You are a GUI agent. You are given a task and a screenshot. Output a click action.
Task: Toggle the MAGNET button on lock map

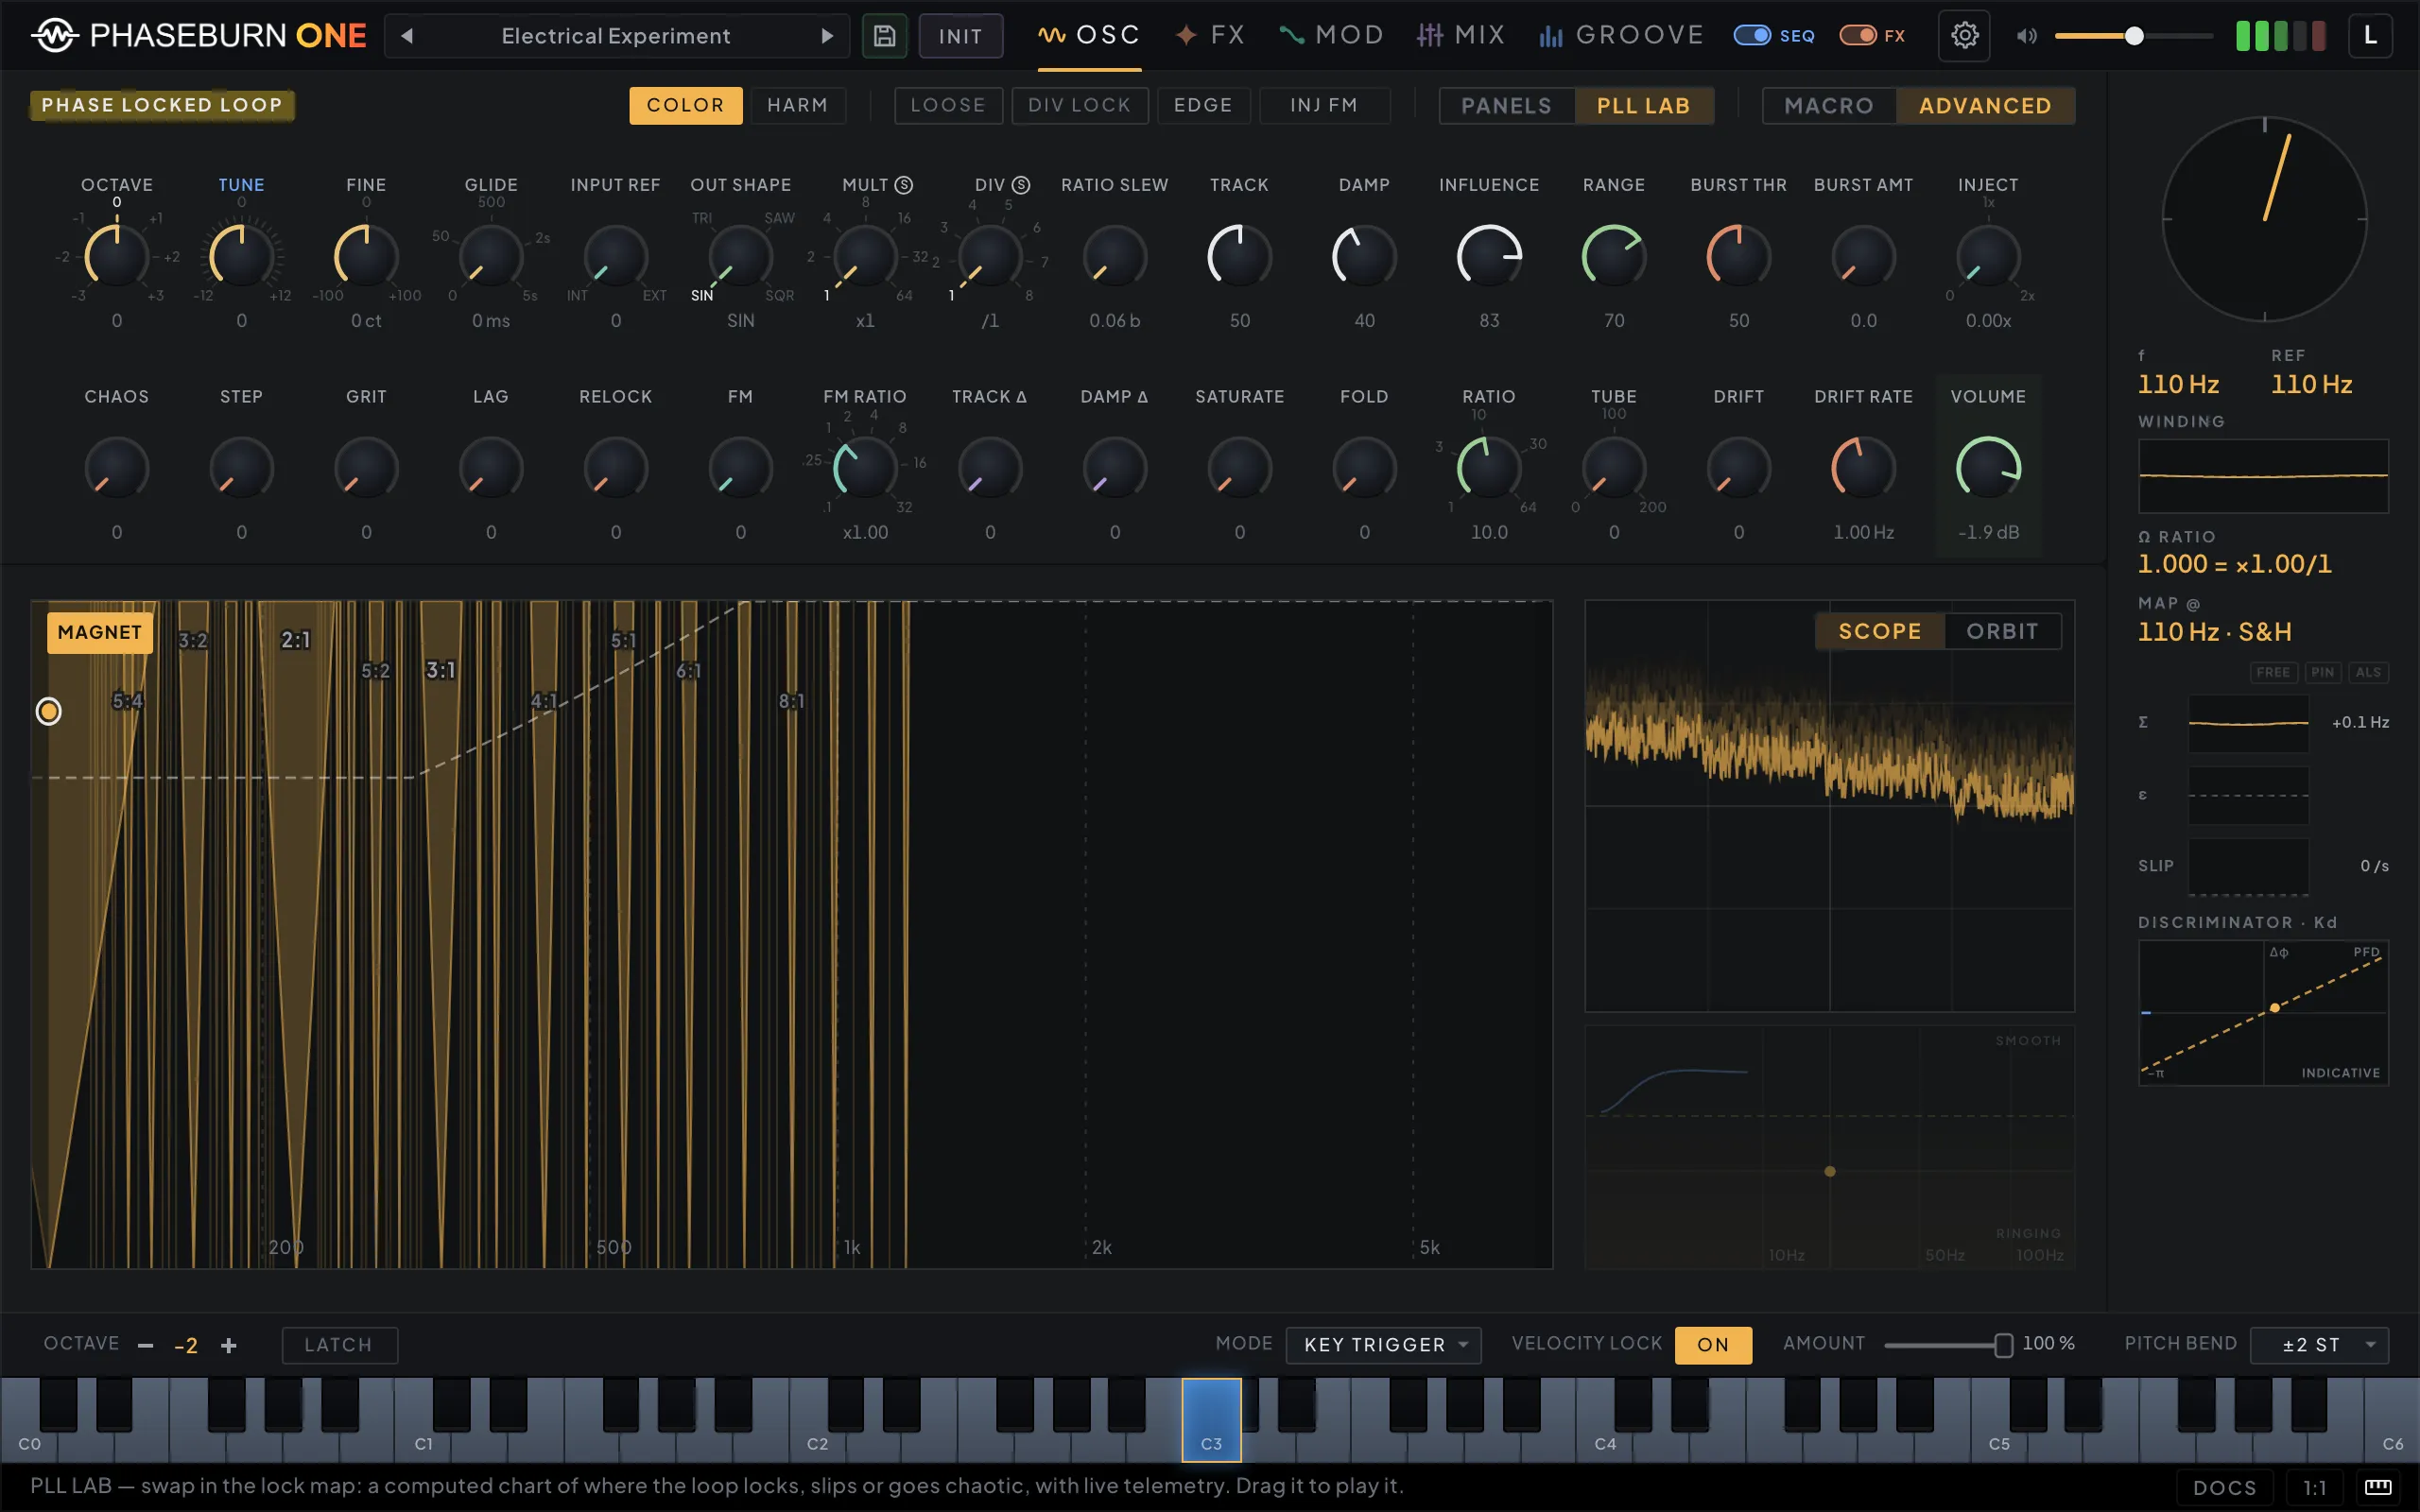(x=100, y=632)
